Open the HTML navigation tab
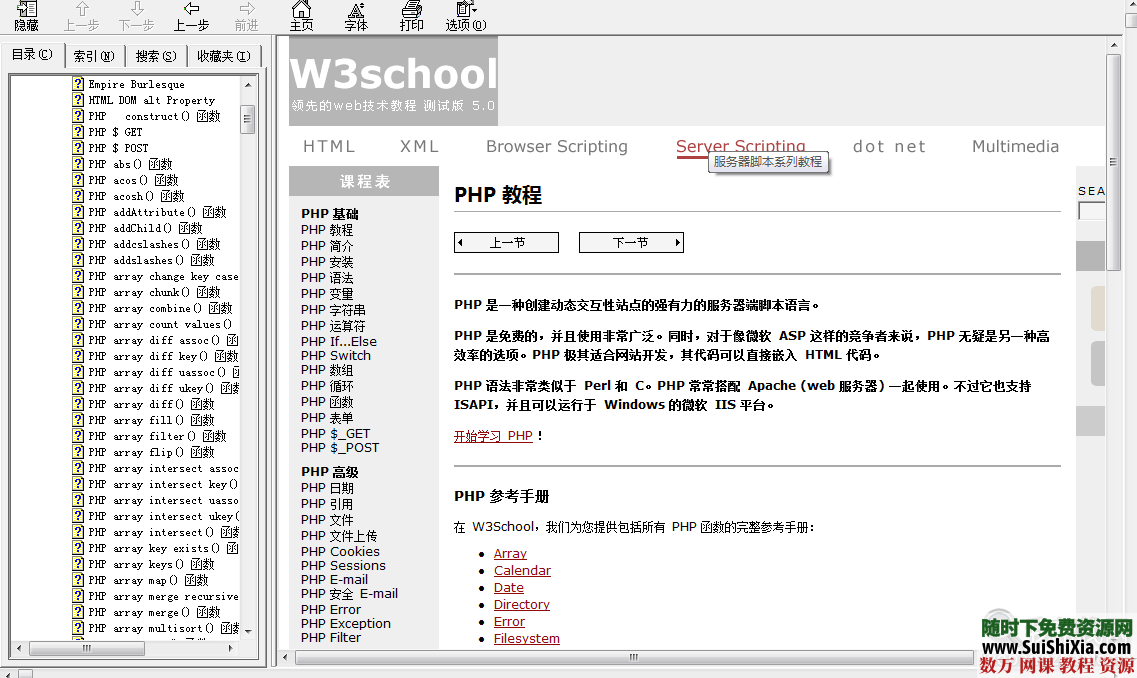1137x678 pixels. click(x=329, y=146)
